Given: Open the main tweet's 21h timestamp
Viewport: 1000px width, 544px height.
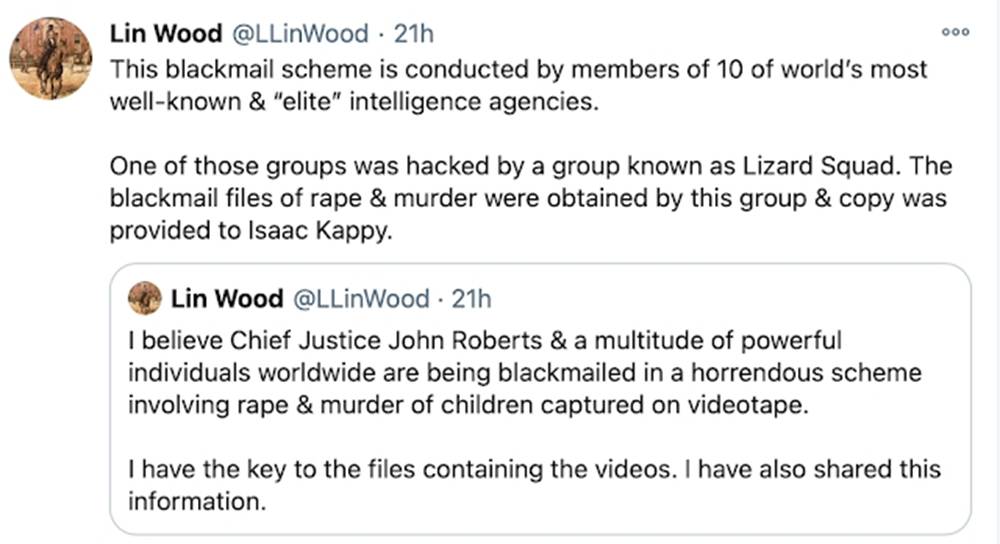Looking at the screenshot, I should [x=414, y=33].
